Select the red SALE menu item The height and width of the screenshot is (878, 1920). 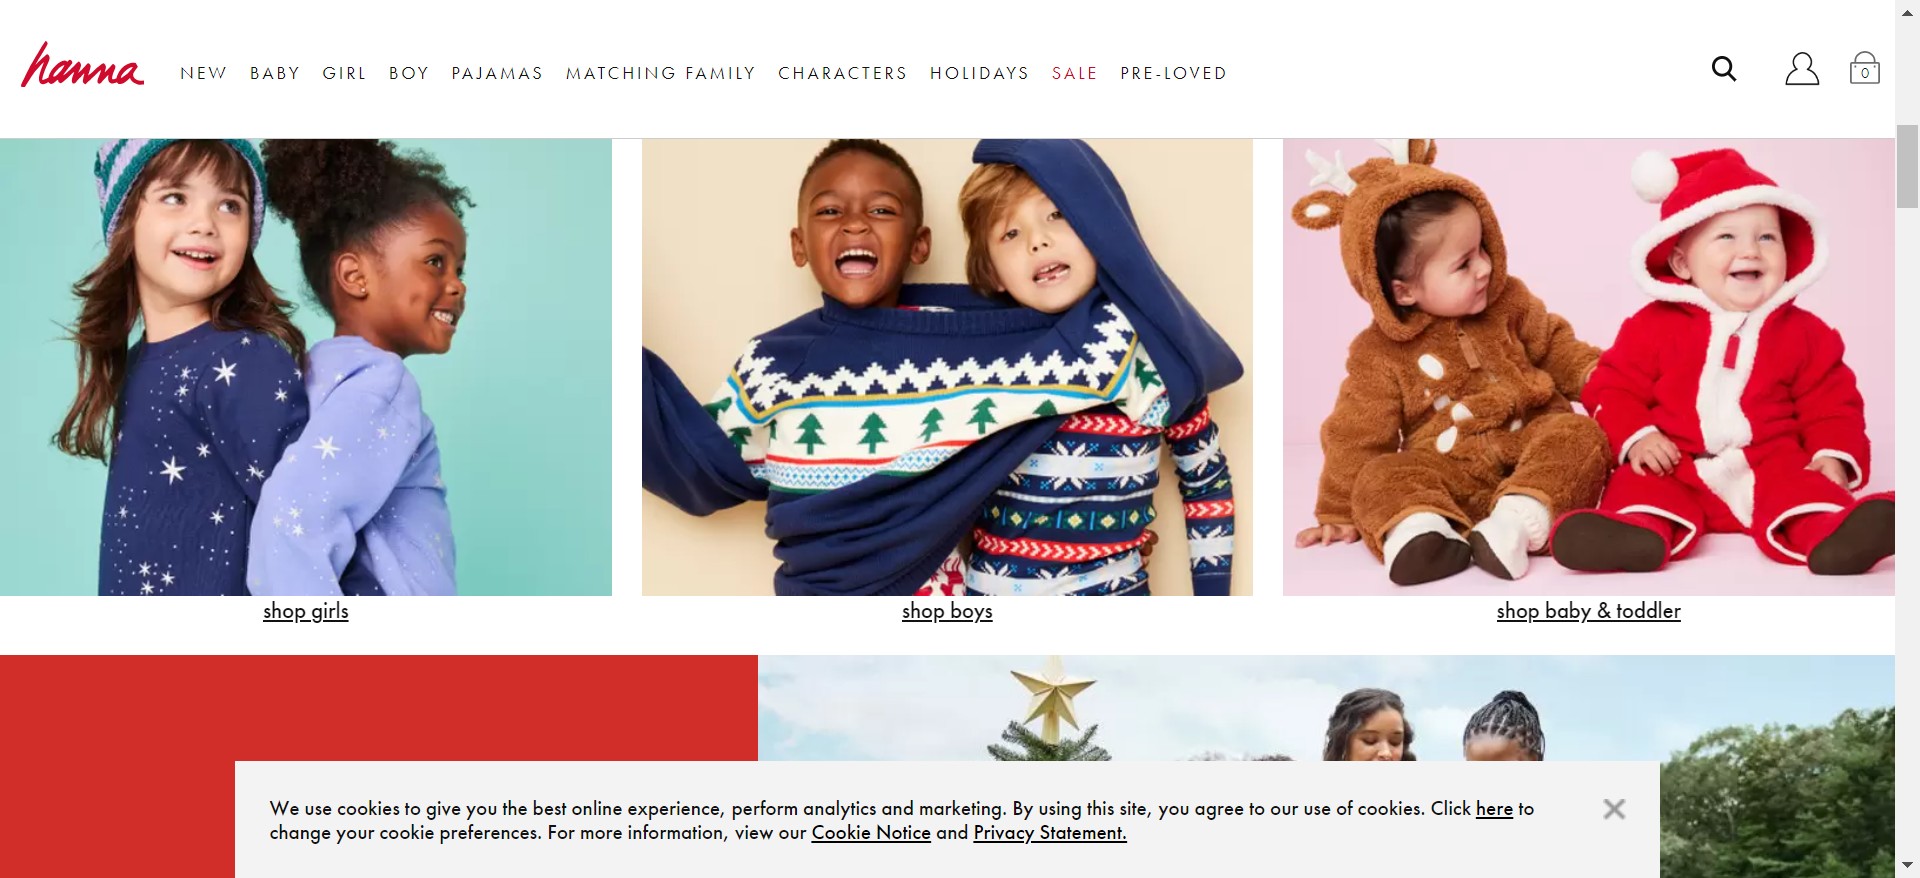pyautogui.click(x=1075, y=73)
